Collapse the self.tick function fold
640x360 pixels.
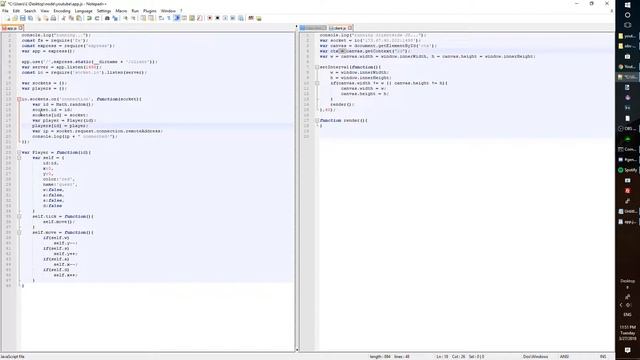pyautogui.click(x=19, y=216)
